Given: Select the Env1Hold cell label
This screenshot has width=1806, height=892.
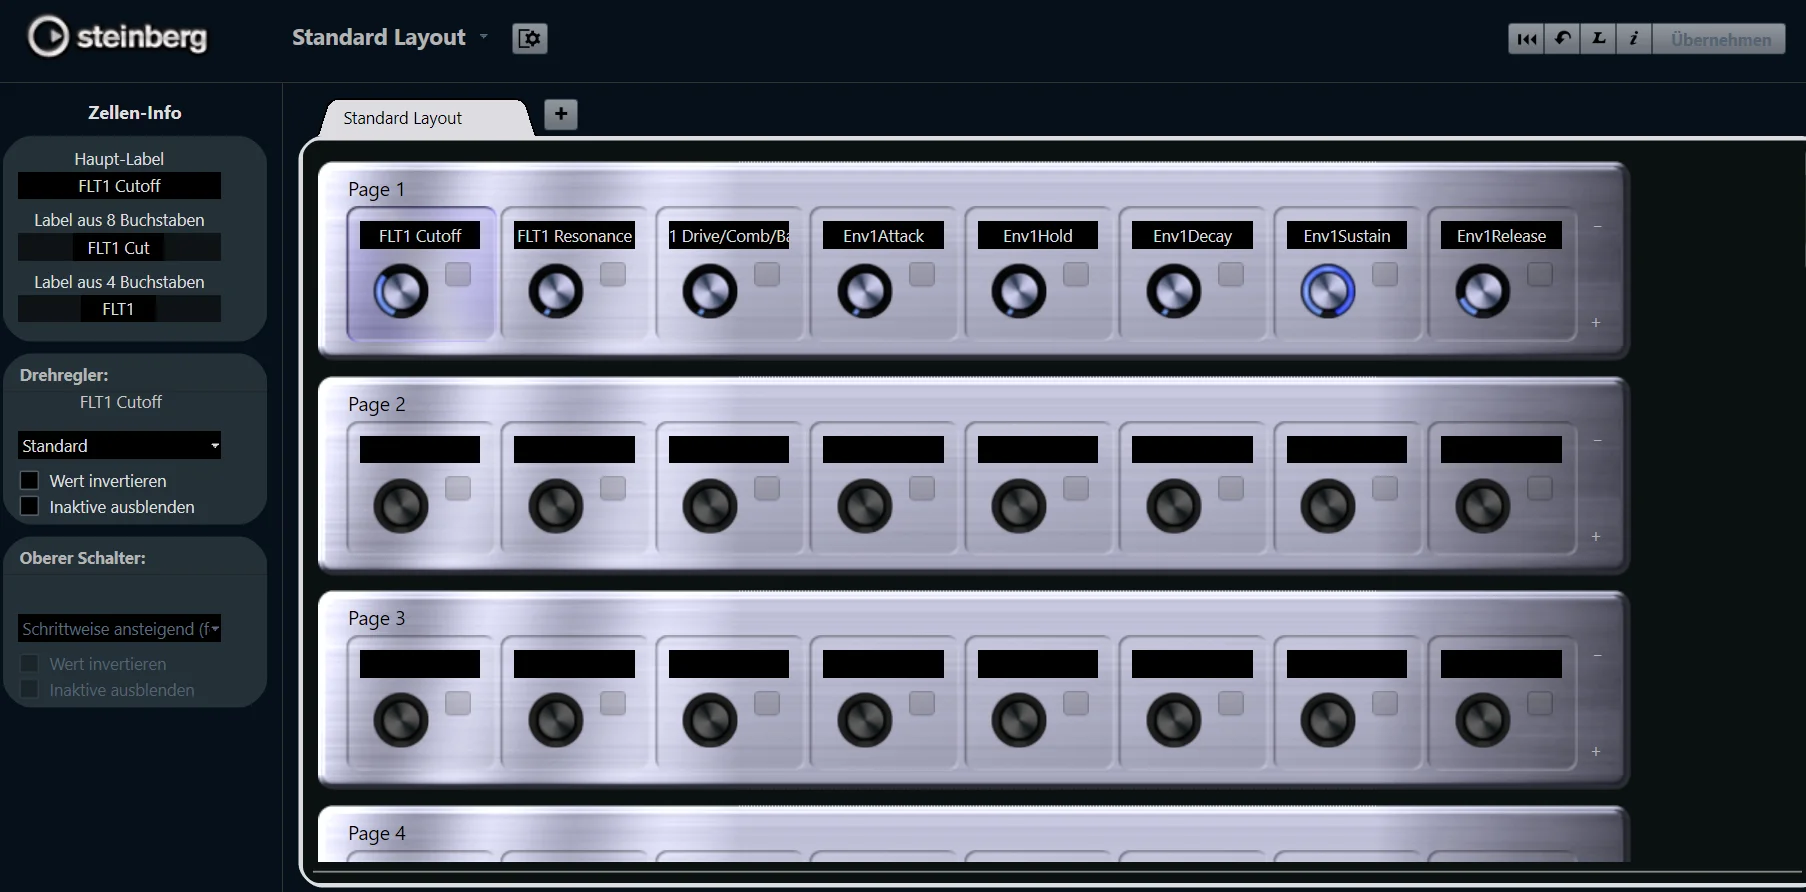Looking at the screenshot, I should tap(1038, 236).
